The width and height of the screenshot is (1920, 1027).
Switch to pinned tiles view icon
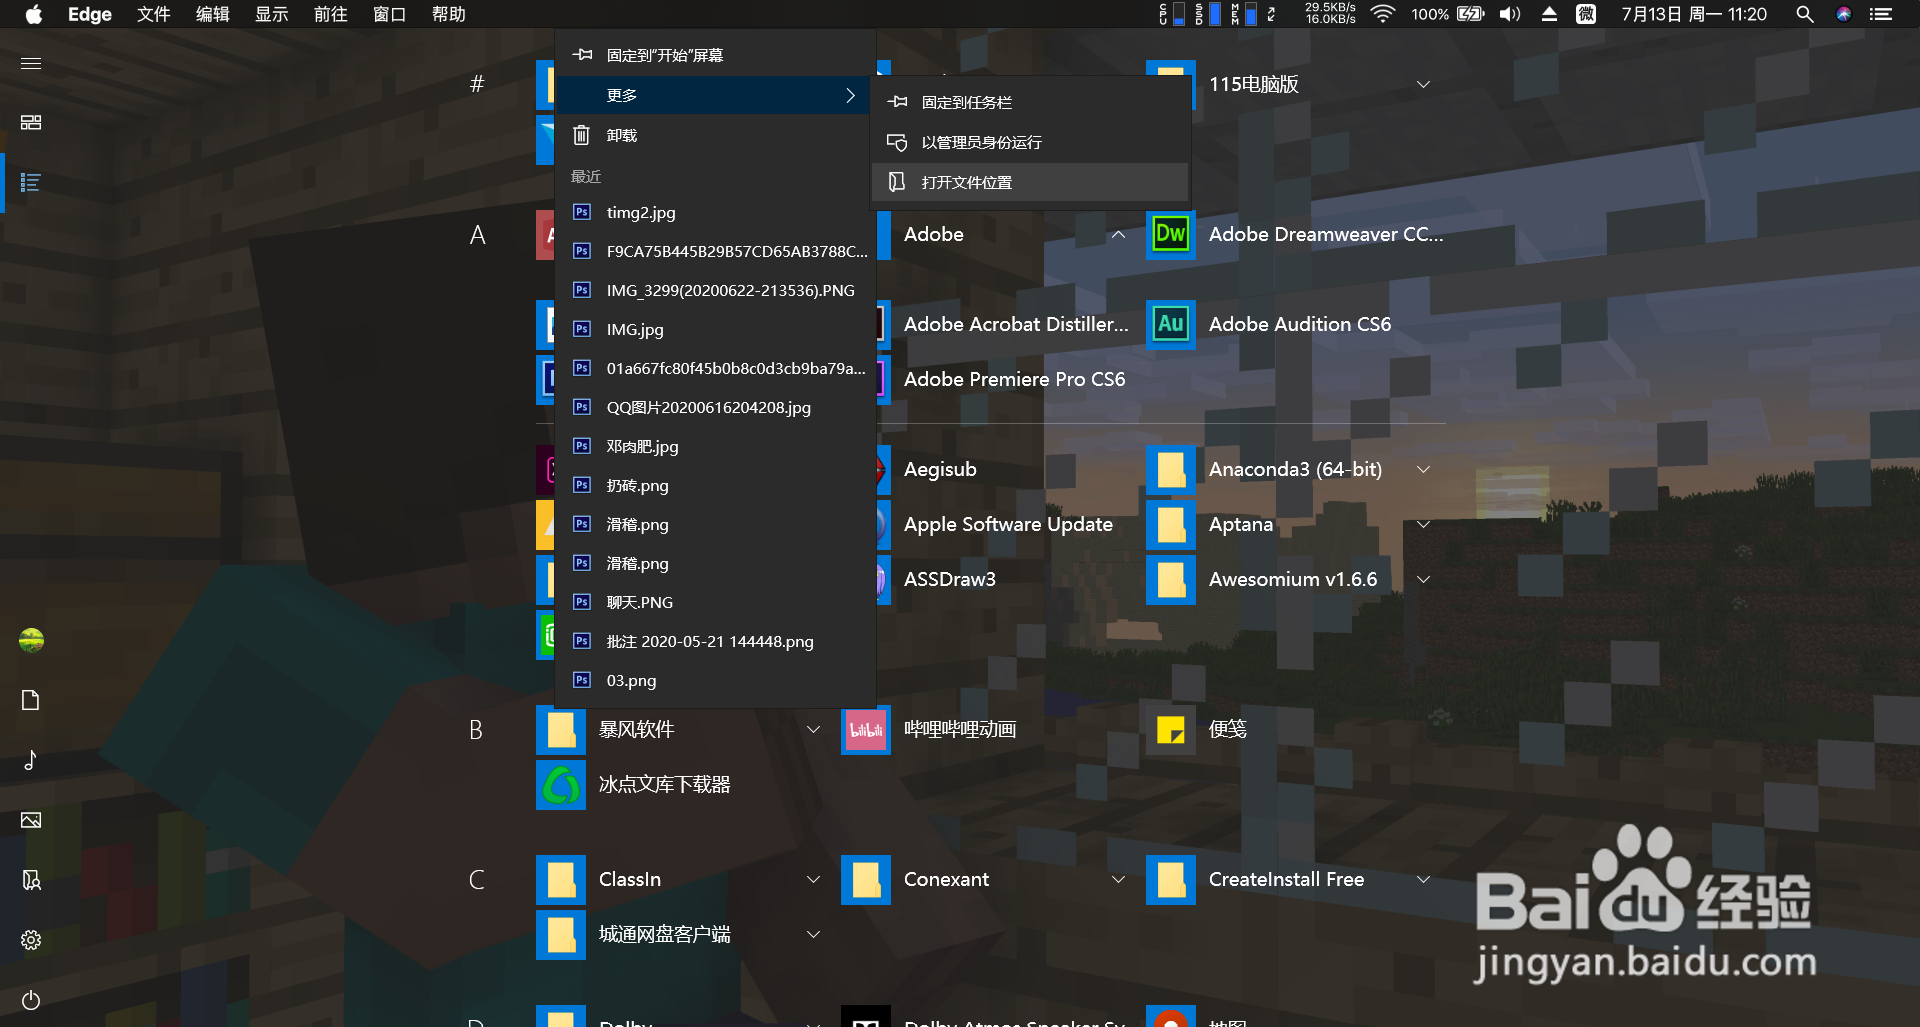[31, 122]
